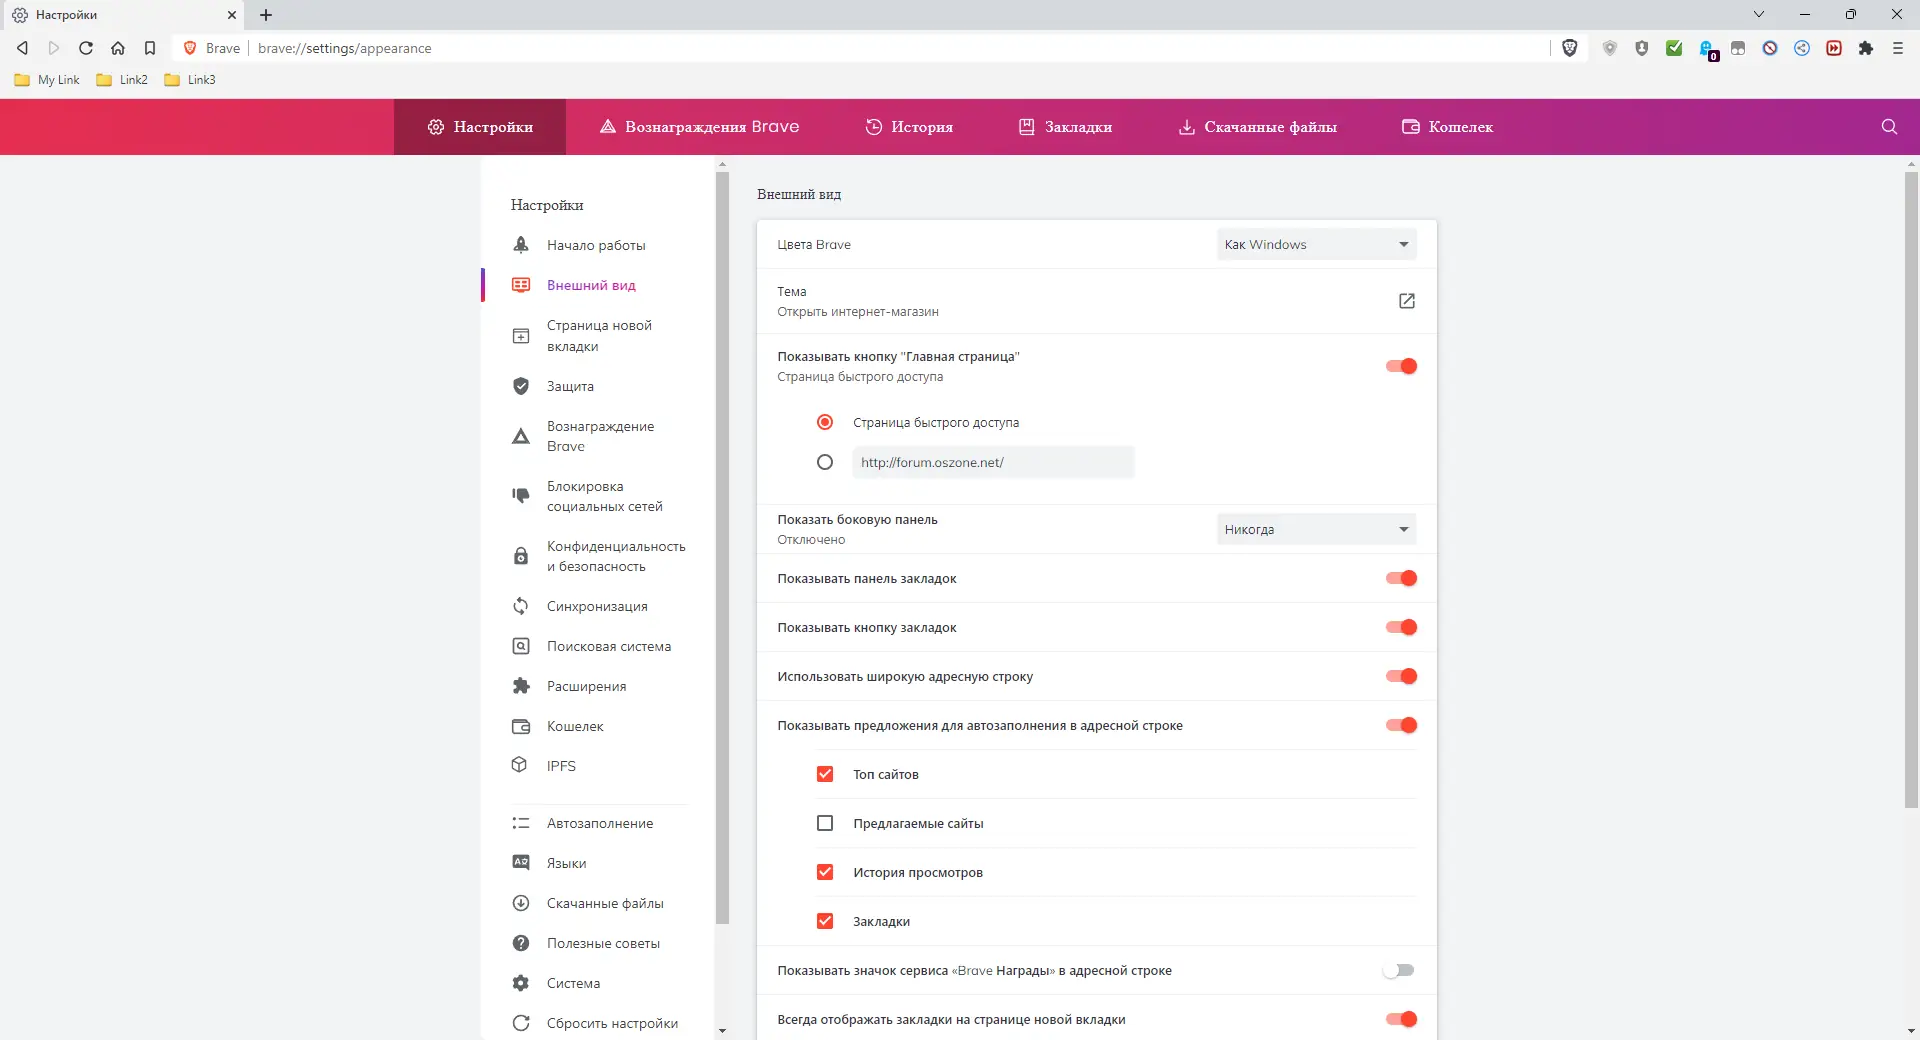
Task: Click the gray two-circle extension icon
Action: point(1738,48)
